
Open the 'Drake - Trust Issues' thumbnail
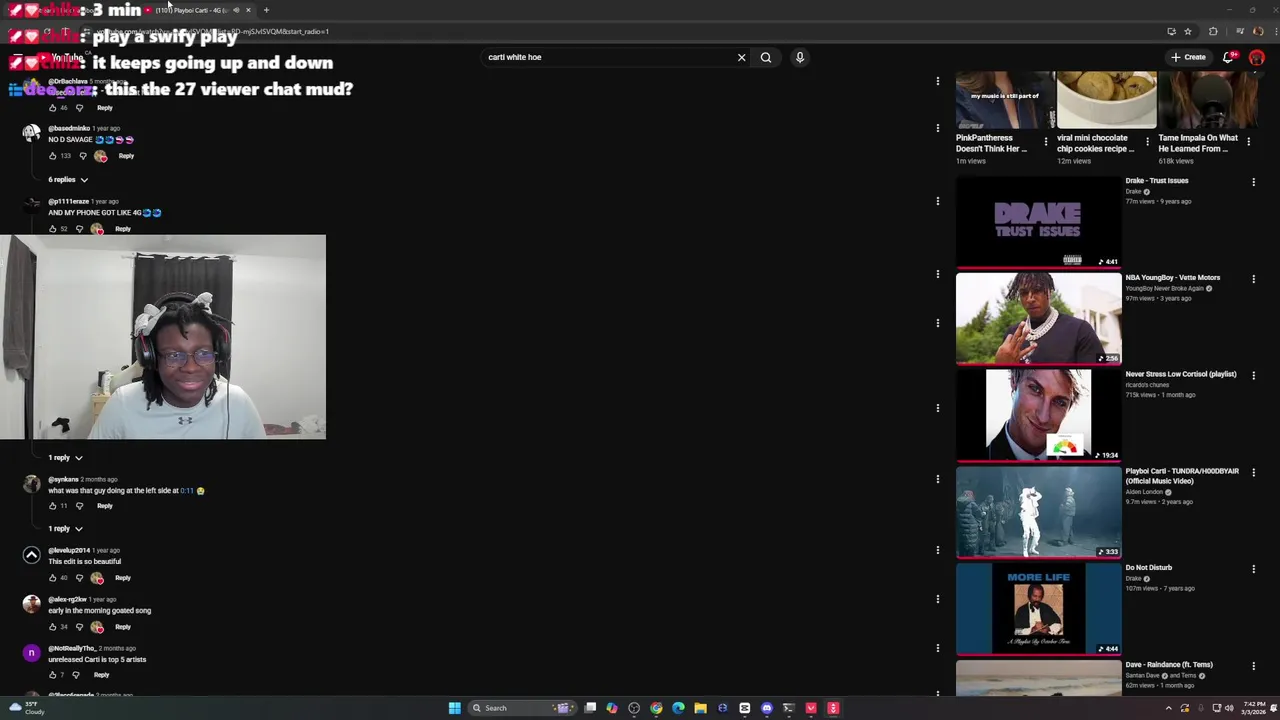point(1039,222)
